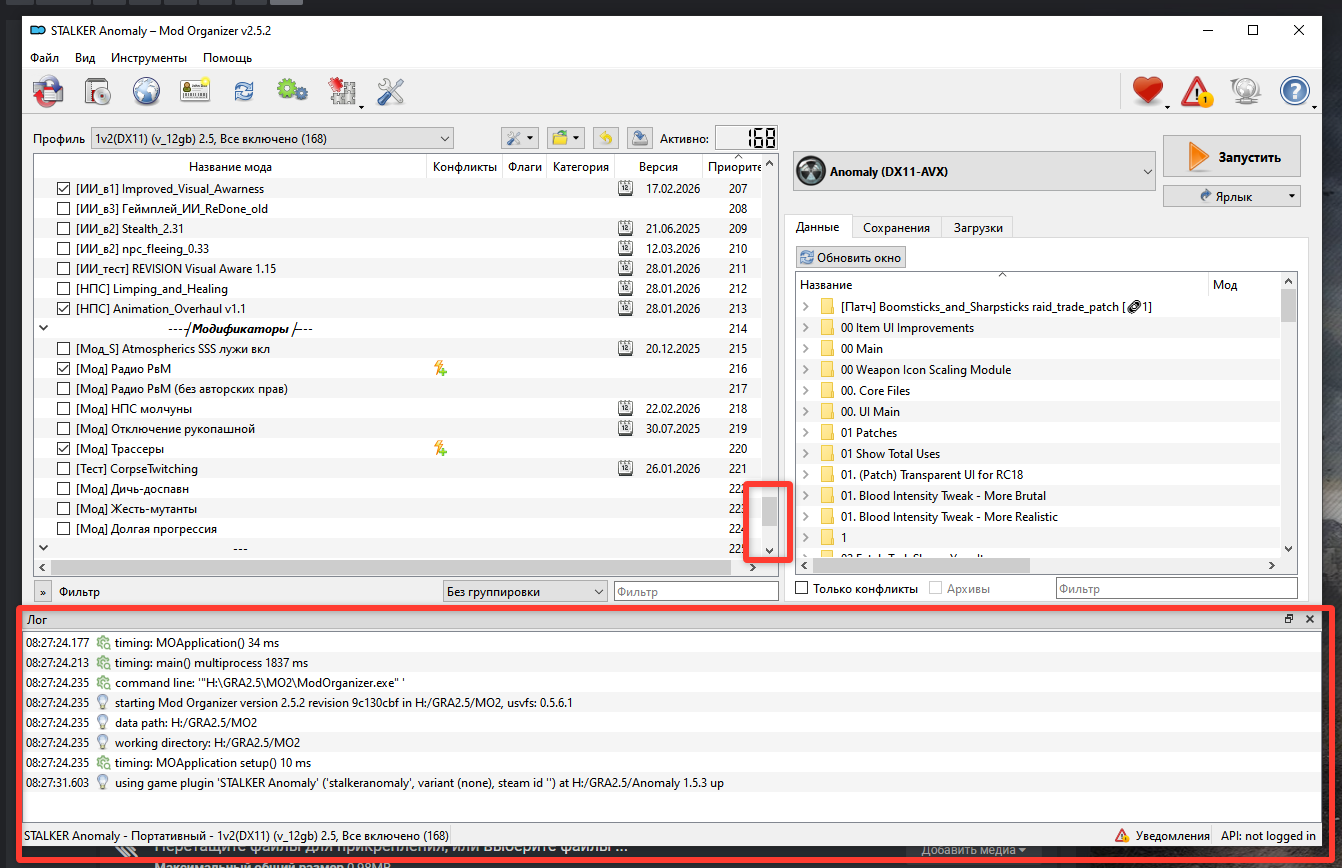
Task: Click the gear icon of the command line log entry
Action: [102, 682]
